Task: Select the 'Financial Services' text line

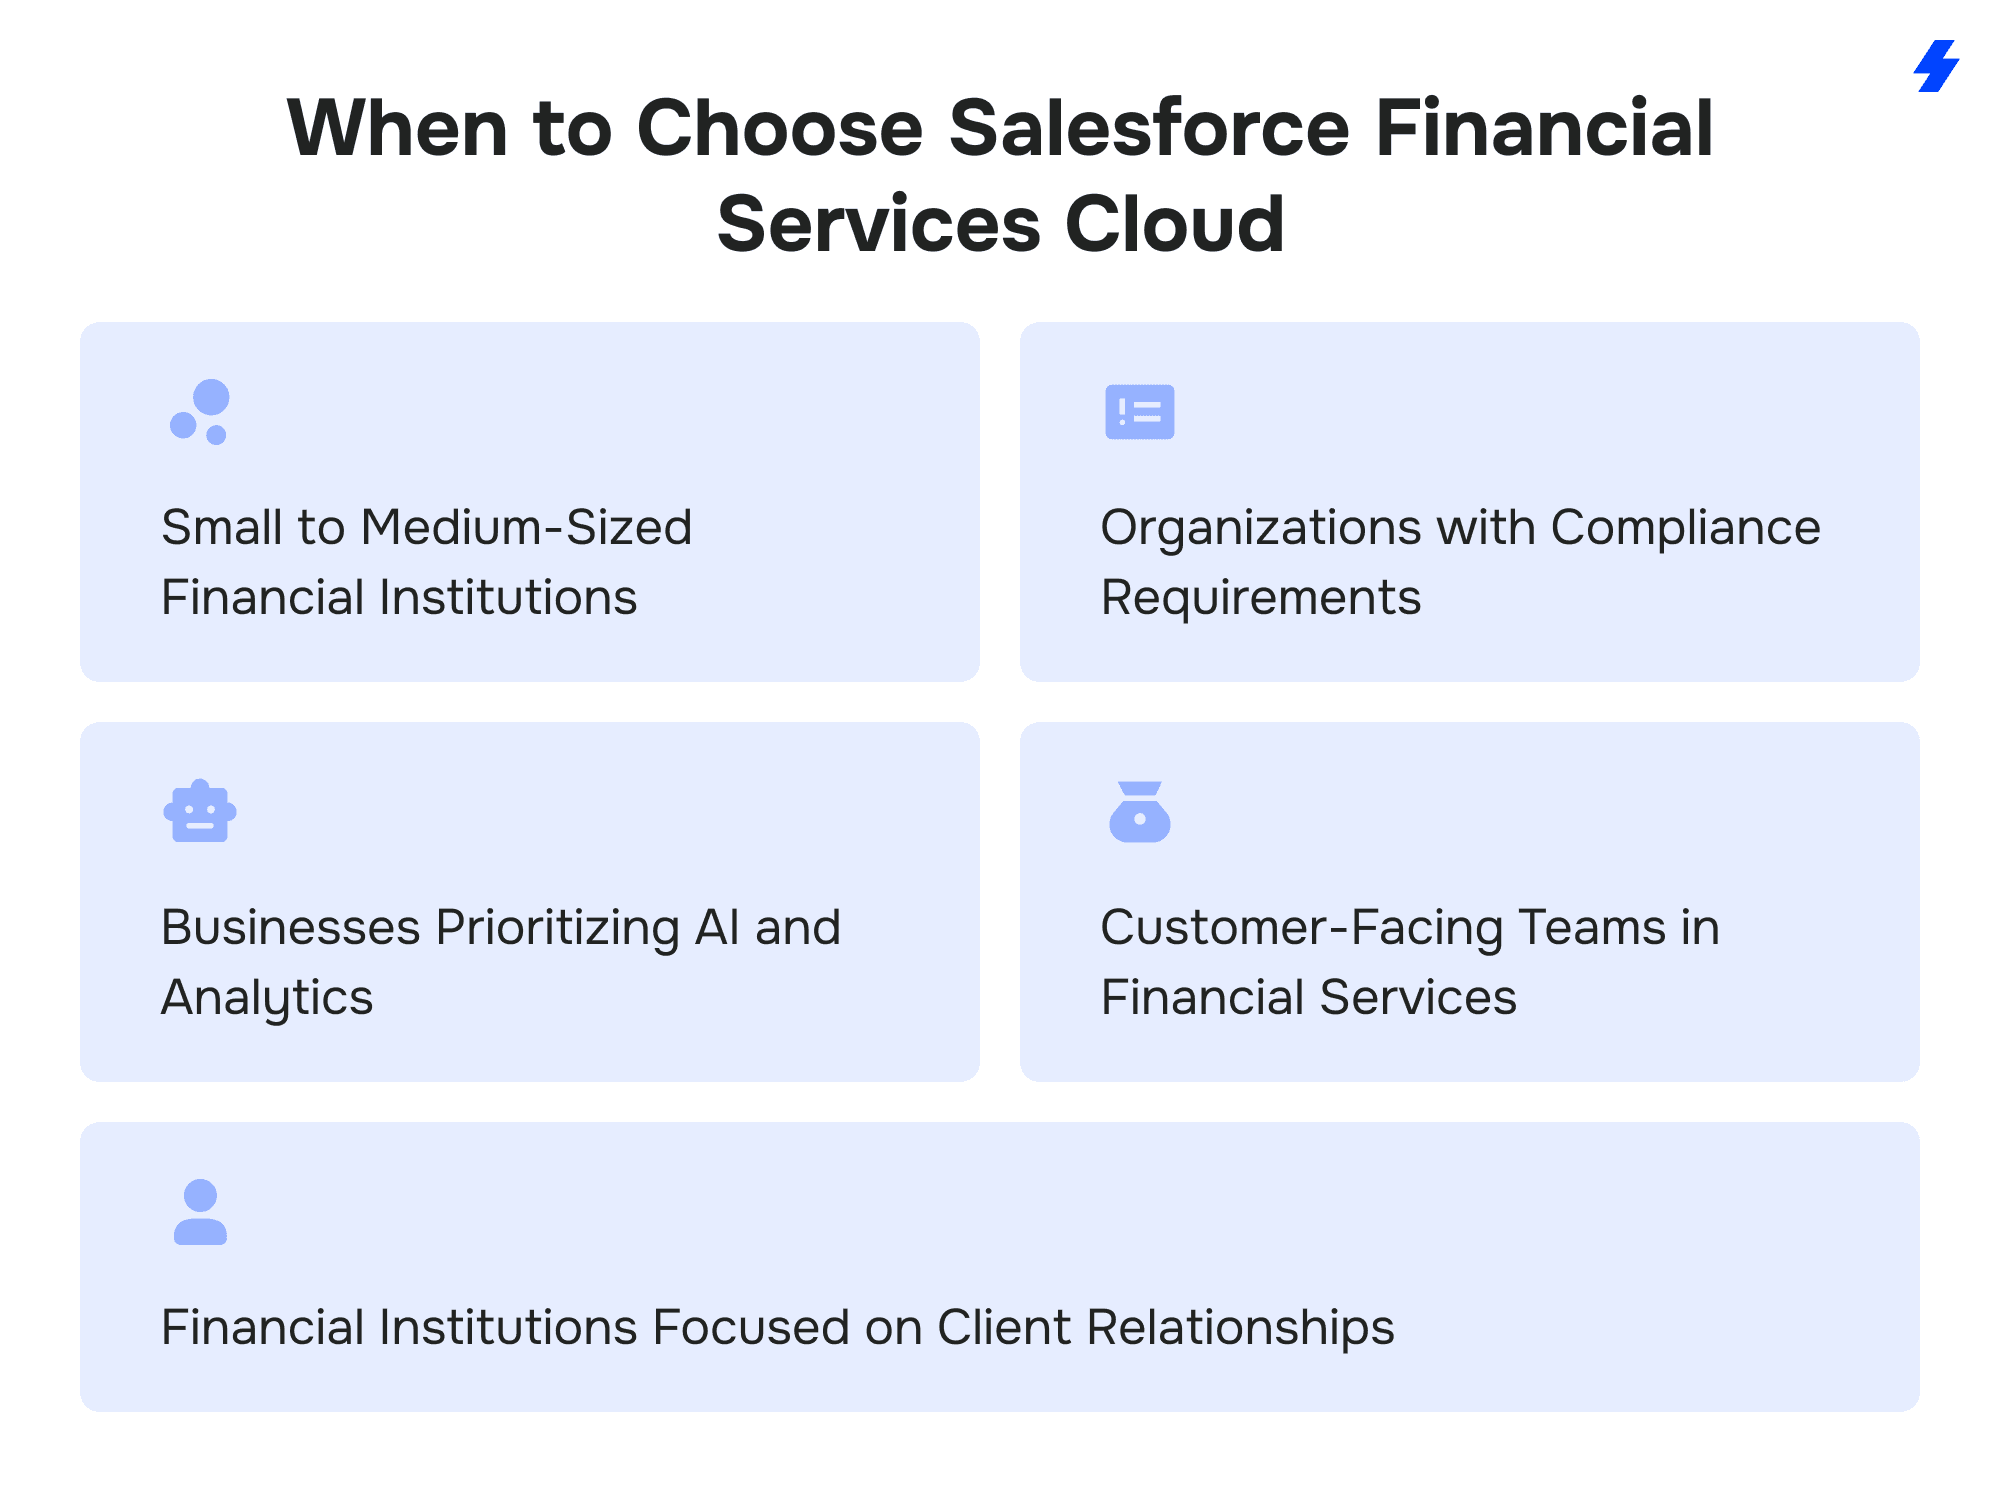Action: [1308, 998]
